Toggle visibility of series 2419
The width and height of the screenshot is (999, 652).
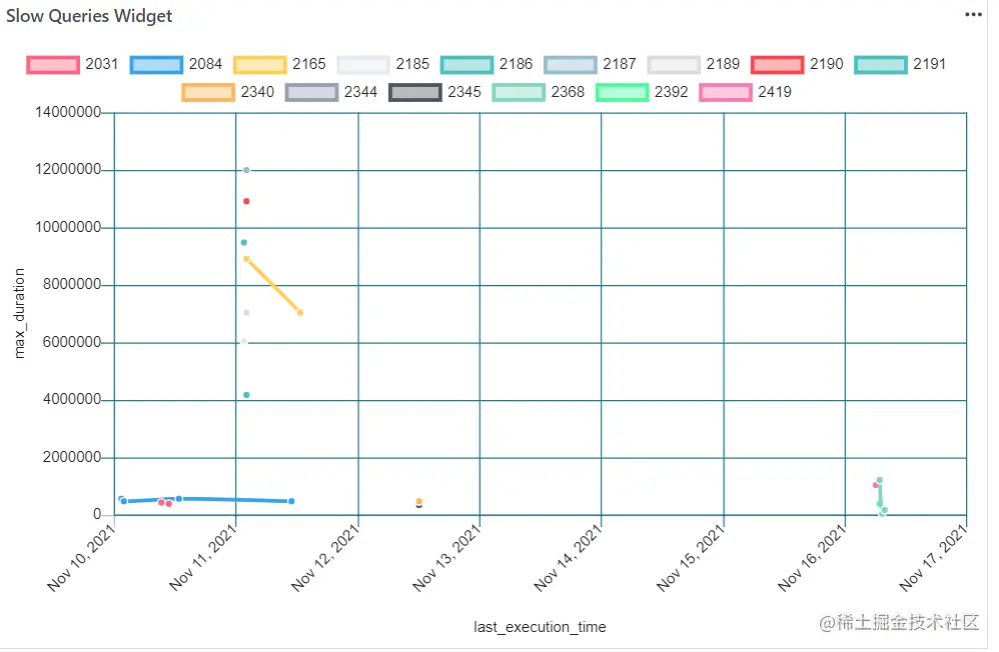pyautogui.click(x=726, y=92)
